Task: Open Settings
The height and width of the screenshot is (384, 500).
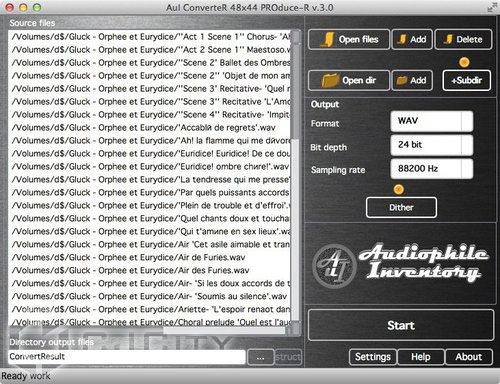Action: (x=373, y=357)
